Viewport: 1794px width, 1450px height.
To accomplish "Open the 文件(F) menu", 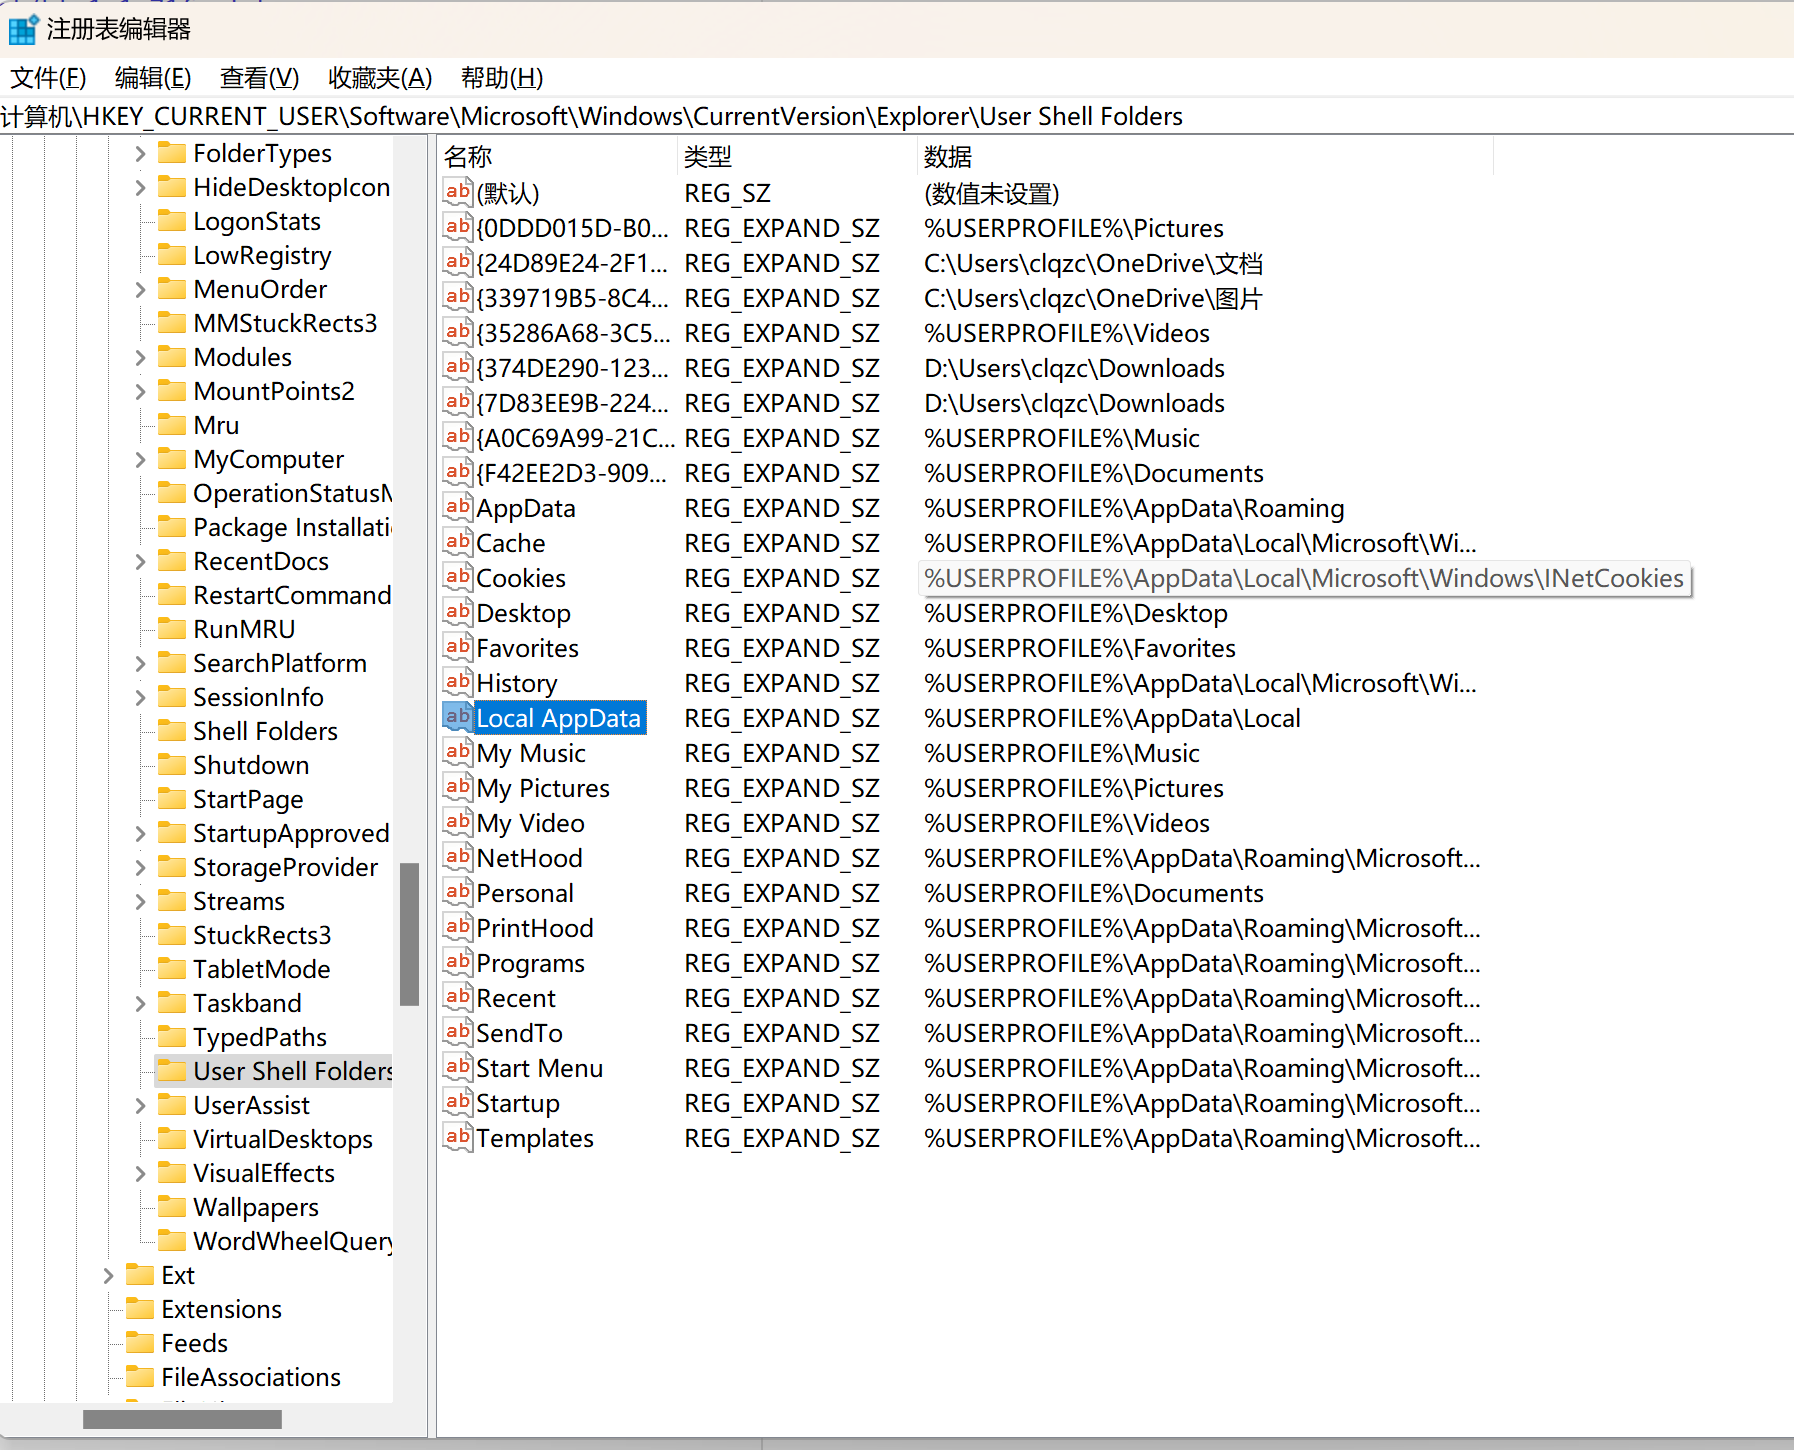I will coord(48,77).
